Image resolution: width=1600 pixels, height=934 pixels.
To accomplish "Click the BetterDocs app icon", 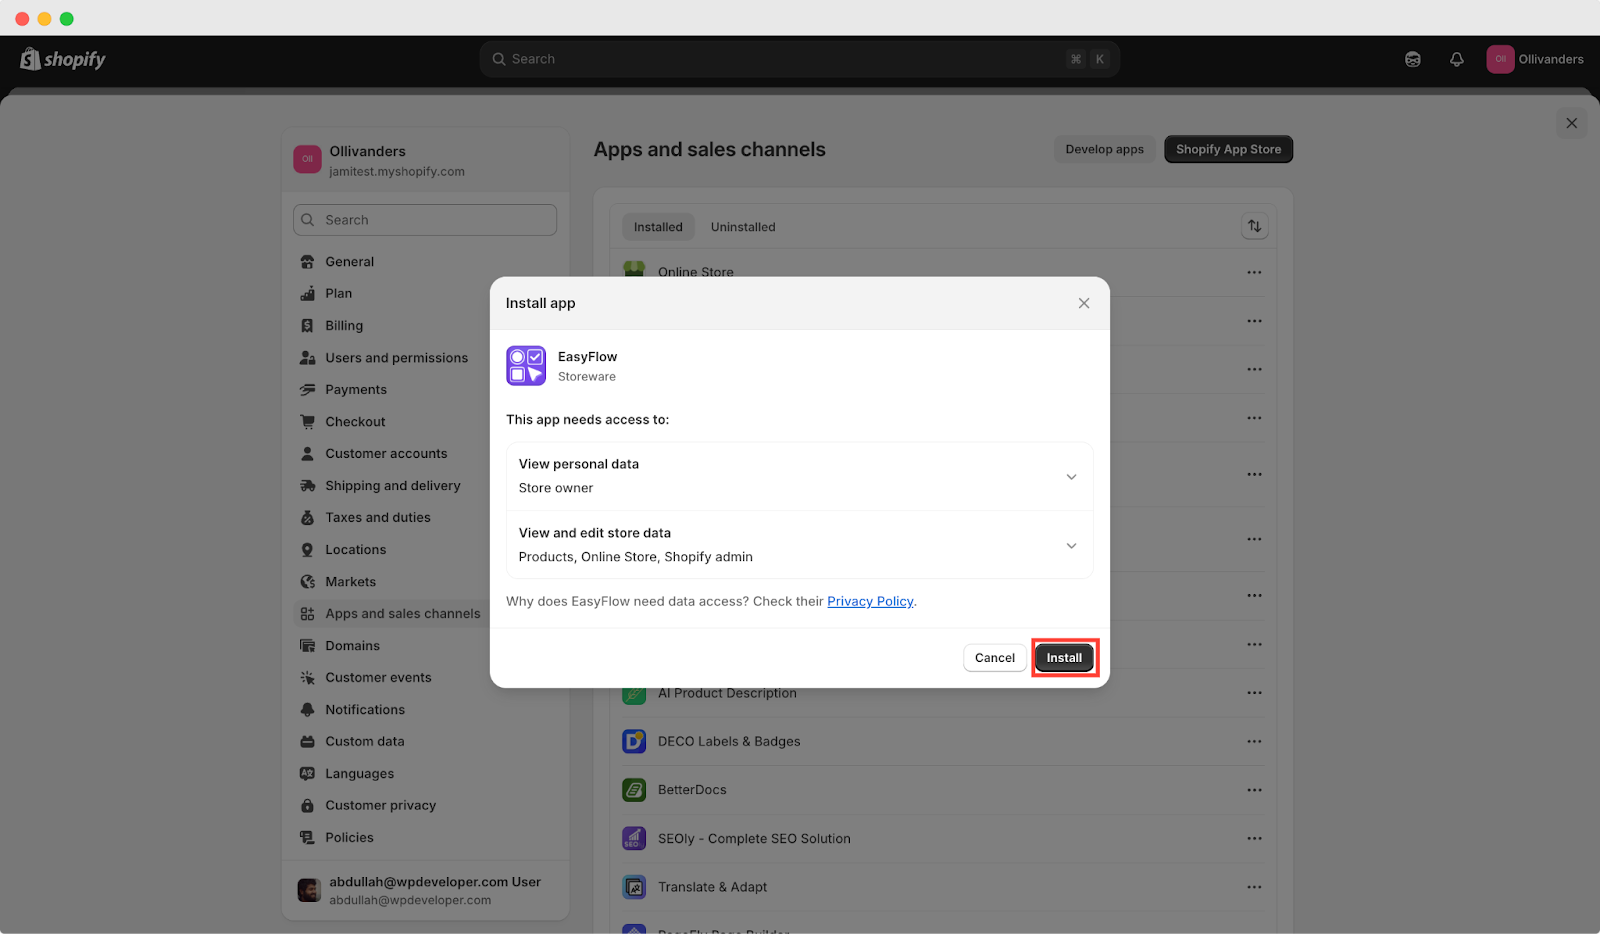I will [634, 790].
